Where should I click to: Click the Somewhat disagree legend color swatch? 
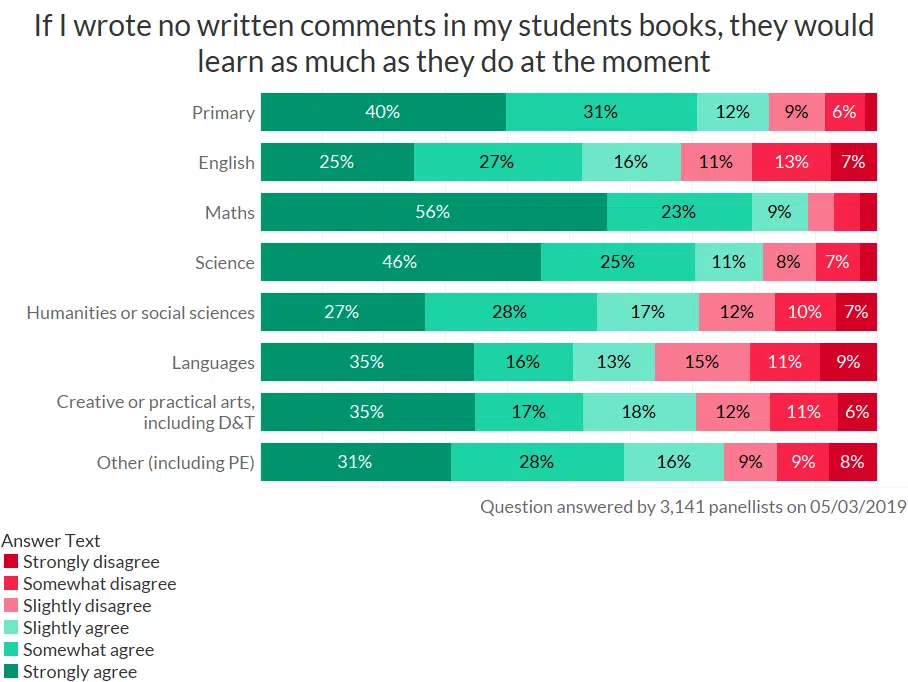click(x=11, y=584)
